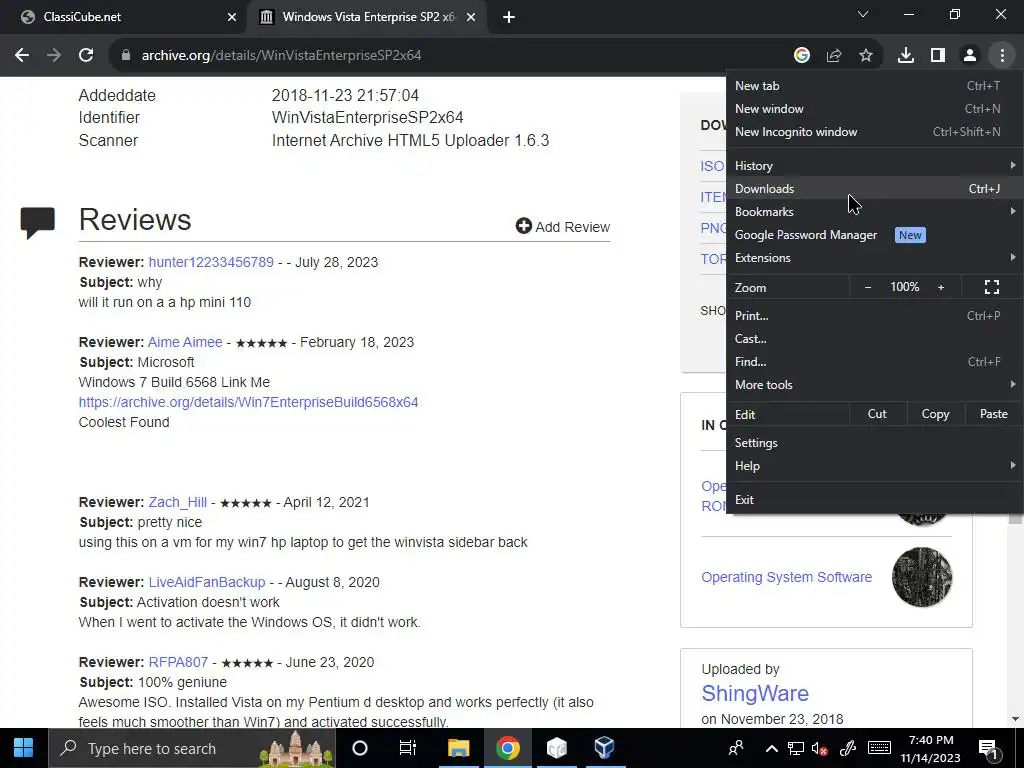View site information padlock icon
Screen dimensions: 1024x768
pos(126,56)
